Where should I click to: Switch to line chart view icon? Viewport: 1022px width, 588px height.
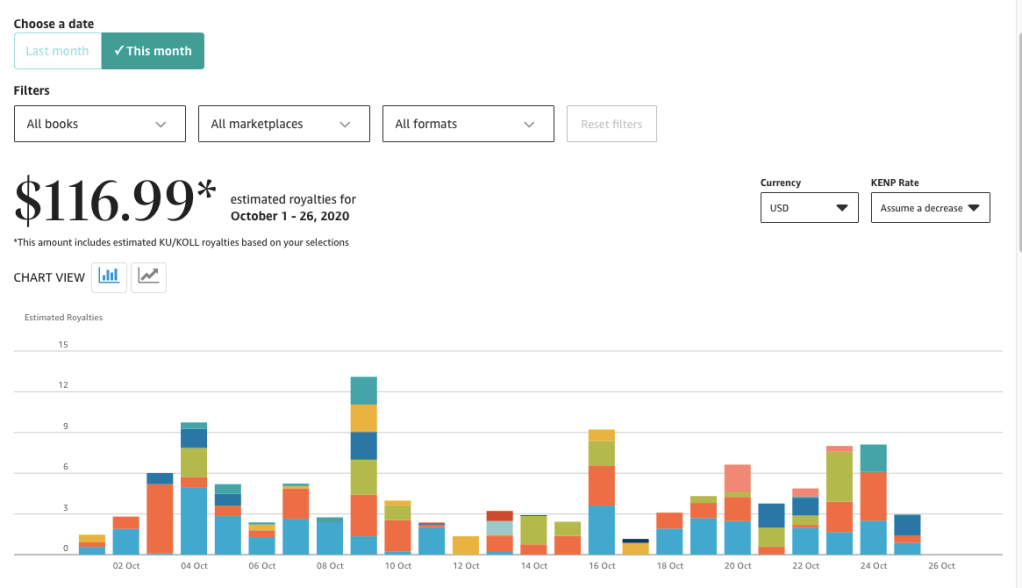(x=149, y=277)
